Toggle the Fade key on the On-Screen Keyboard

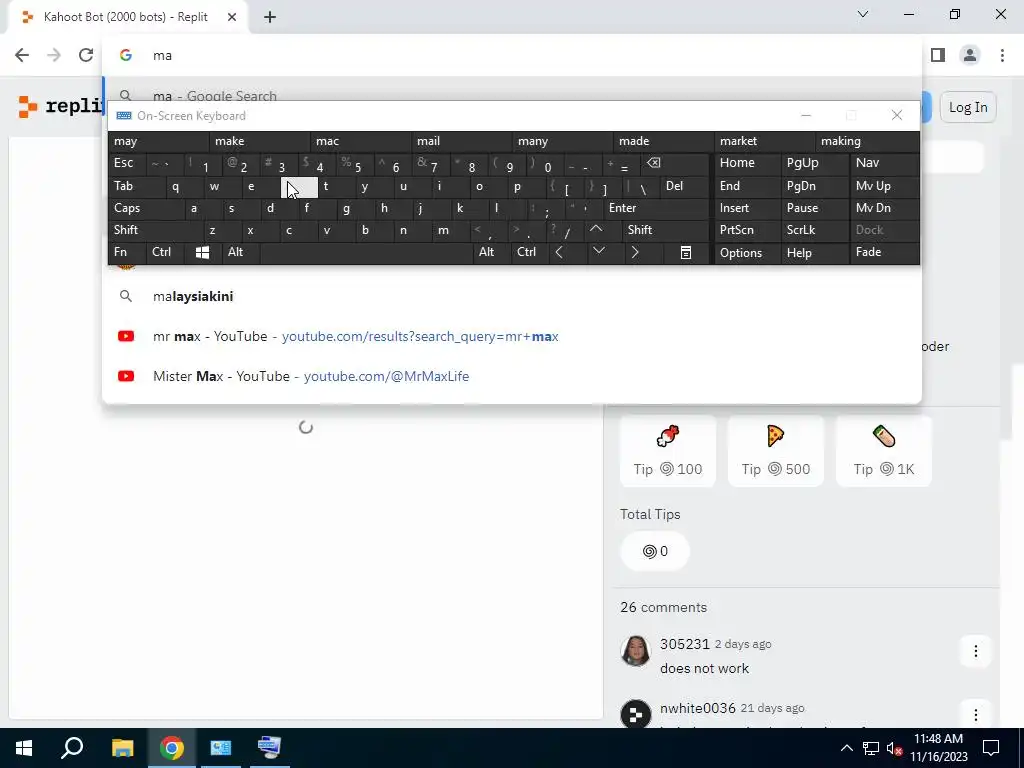[x=884, y=253]
